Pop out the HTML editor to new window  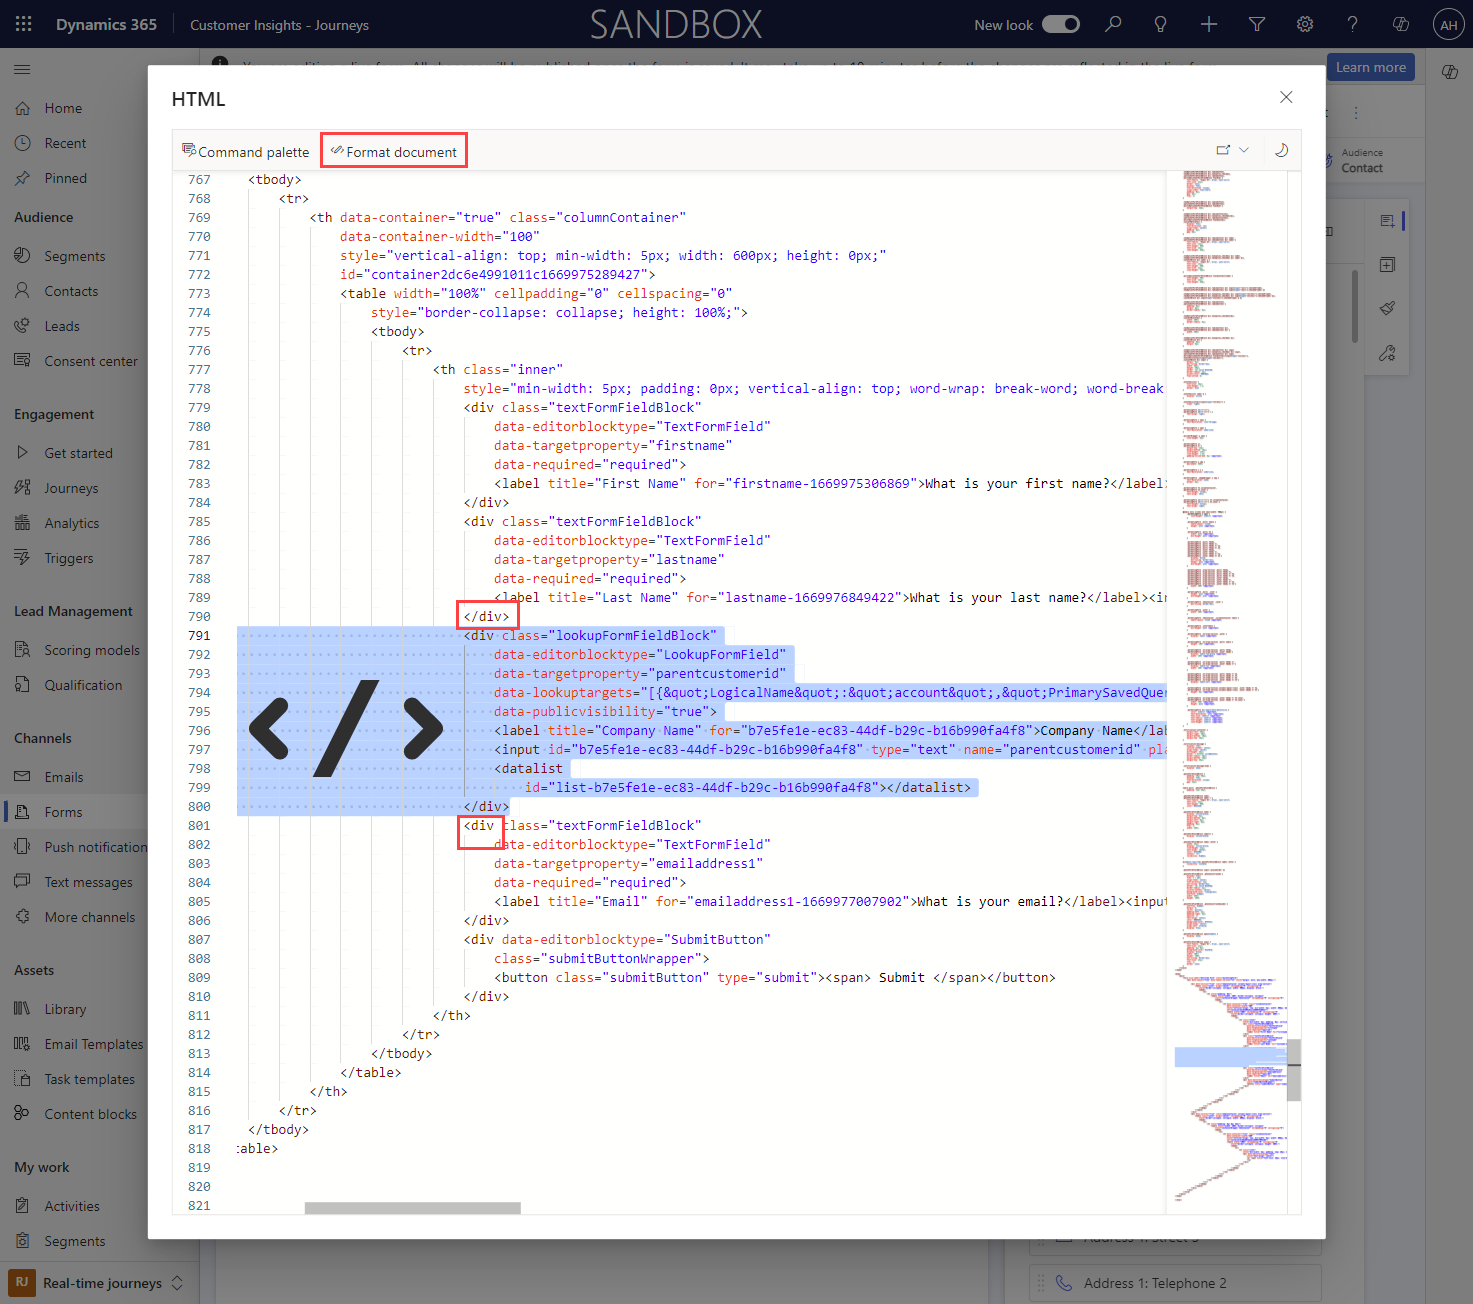pos(1222,149)
